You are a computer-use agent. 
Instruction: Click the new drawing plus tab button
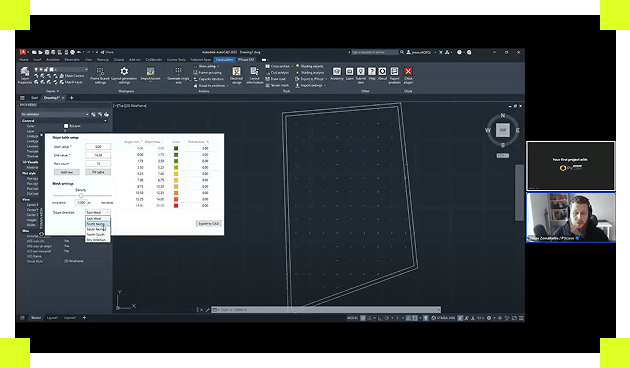[72, 98]
